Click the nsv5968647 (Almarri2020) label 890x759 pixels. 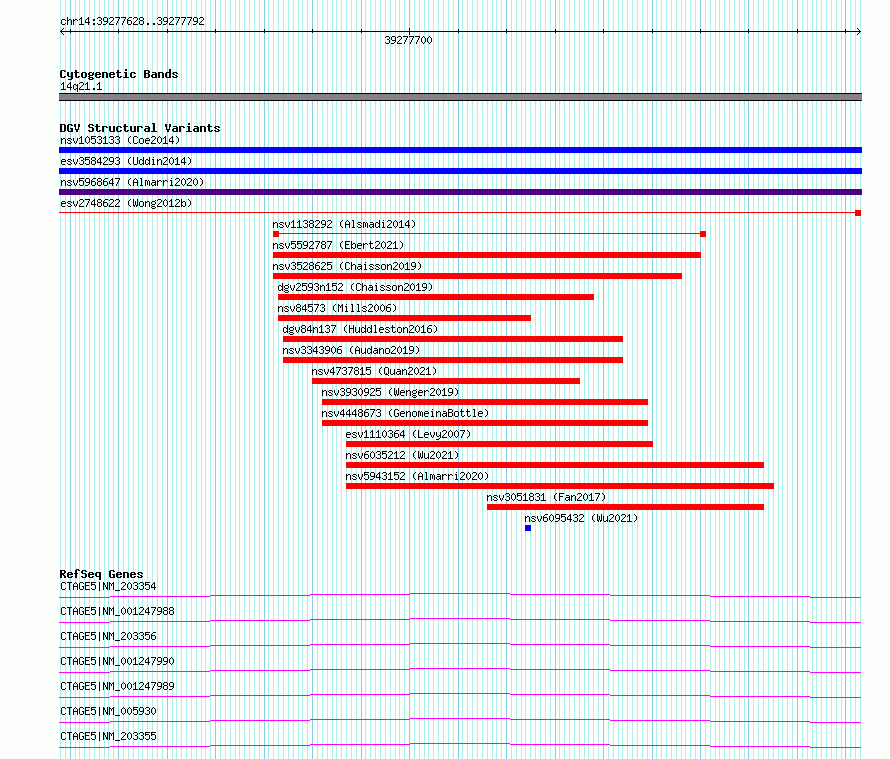[x=132, y=182]
